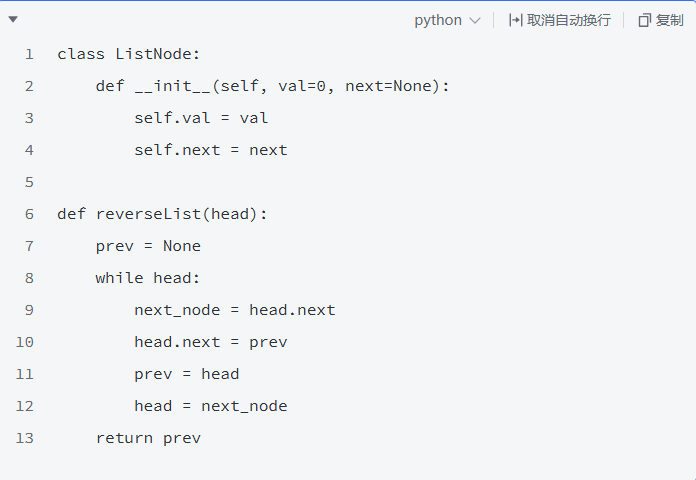The height and width of the screenshot is (480, 696).
Task: Click the "def __init__" line of code
Action: pos(273,86)
